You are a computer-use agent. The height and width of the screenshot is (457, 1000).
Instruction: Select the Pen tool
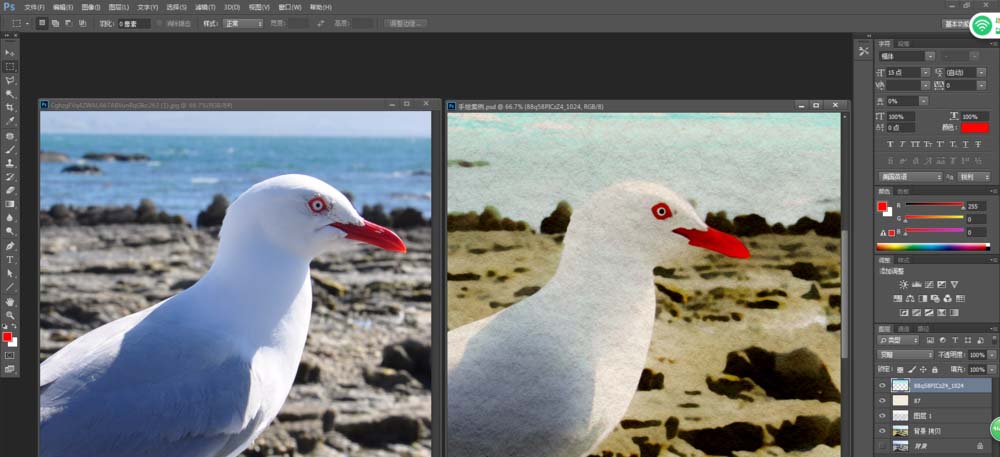pyautogui.click(x=10, y=246)
